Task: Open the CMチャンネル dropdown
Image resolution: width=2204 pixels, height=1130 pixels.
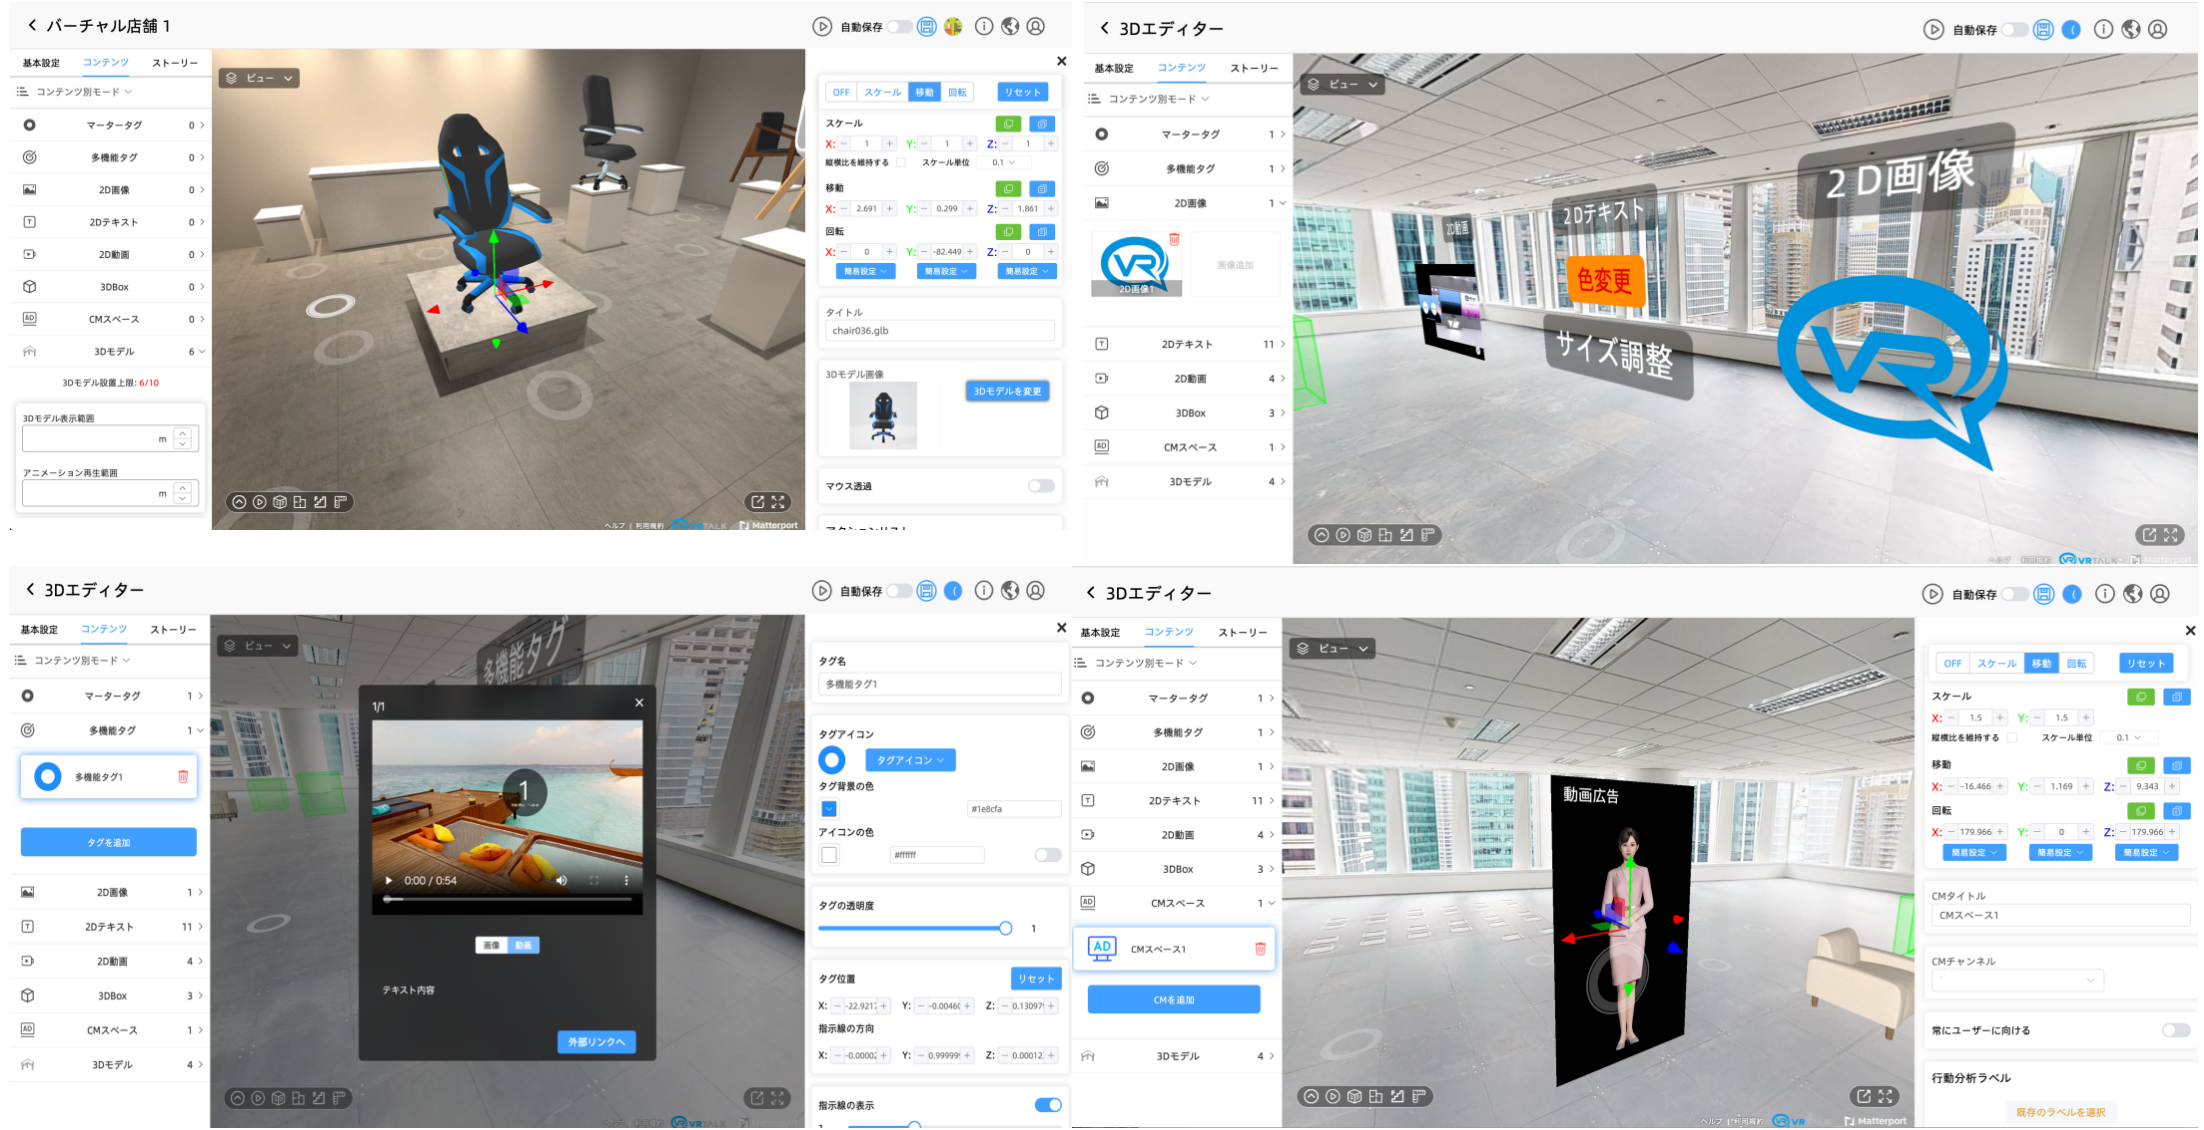Action: tap(2017, 981)
